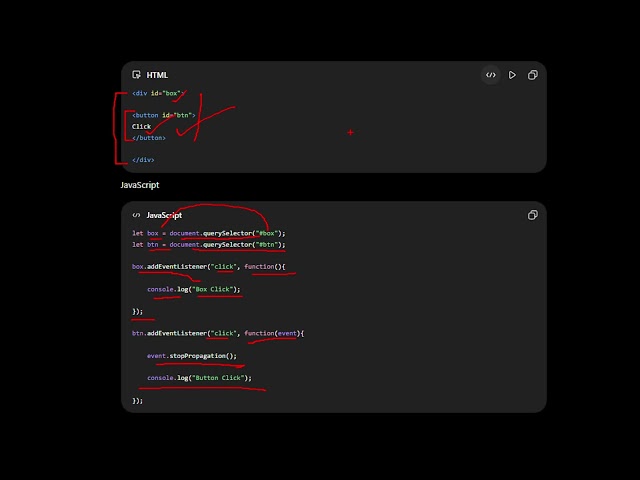The image size is (640, 480).
Task: Run the HTML code snippet
Action: pyautogui.click(x=512, y=75)
